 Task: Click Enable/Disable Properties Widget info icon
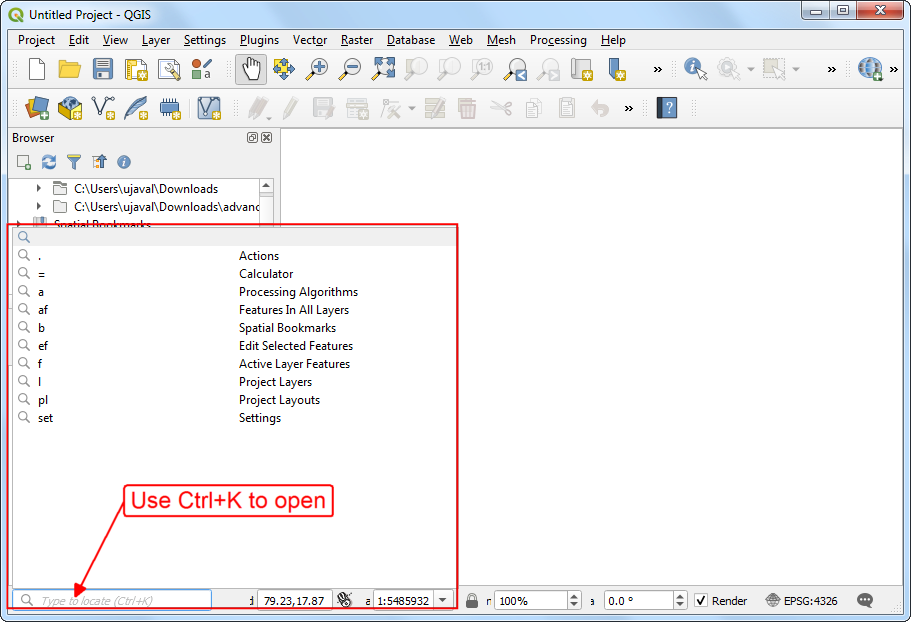coord(124,162)
